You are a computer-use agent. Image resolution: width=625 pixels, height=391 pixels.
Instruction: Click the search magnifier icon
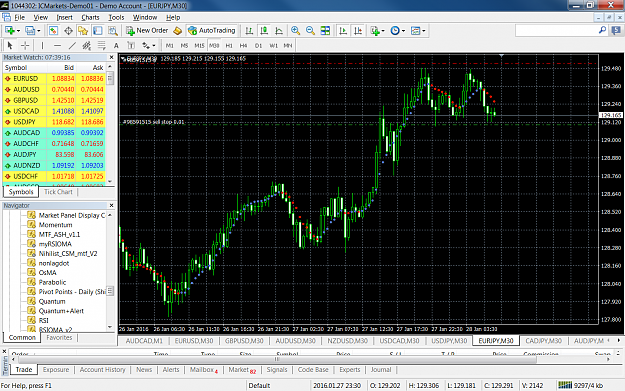coord(602,30)
